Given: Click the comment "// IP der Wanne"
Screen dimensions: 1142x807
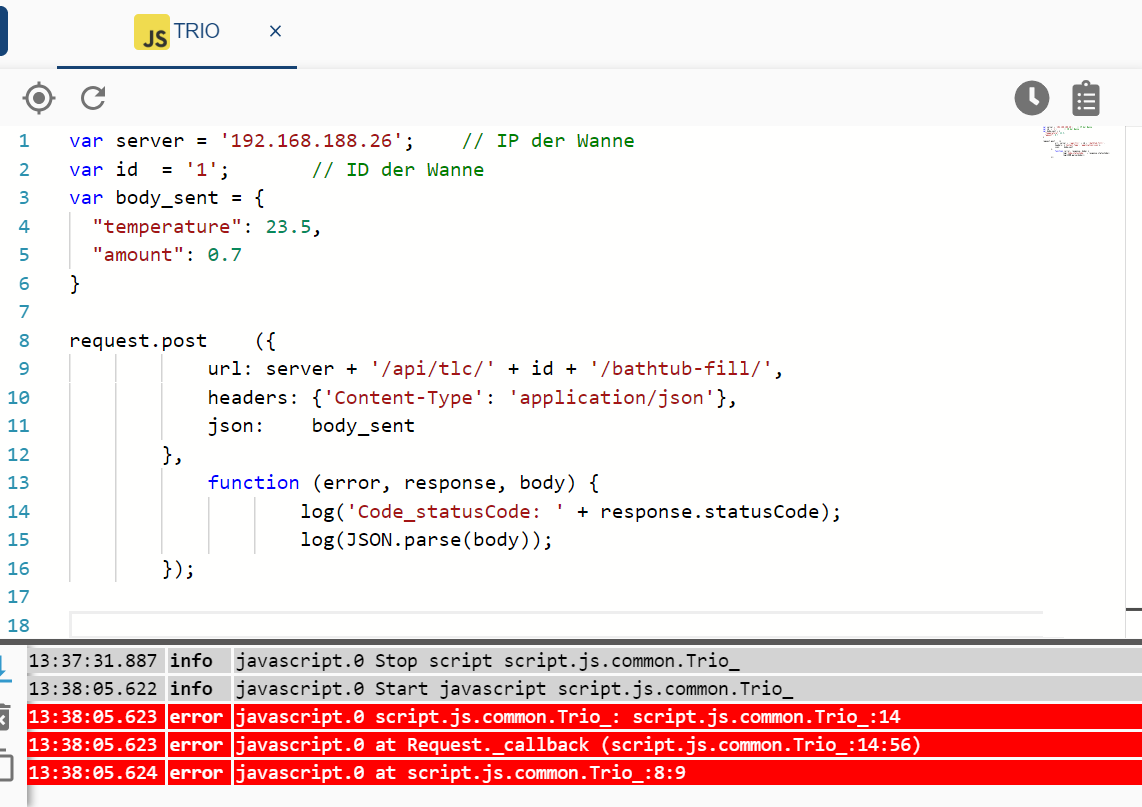Looking at the screenshot, I should [x=548, y=141].
